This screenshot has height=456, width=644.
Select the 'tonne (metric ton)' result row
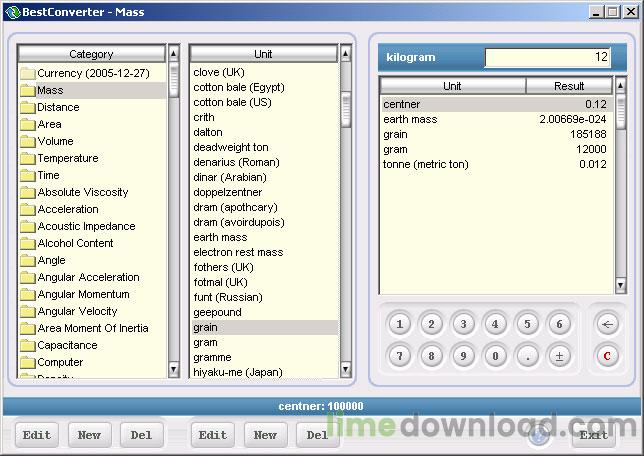pyautogui.click(x=496, y=164)
